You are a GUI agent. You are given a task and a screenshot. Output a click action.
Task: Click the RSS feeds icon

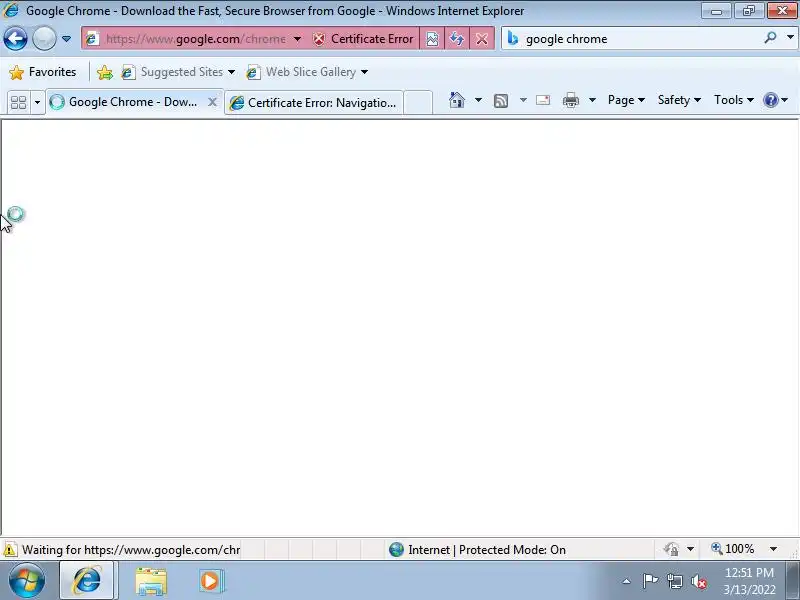tap(501, 101)
